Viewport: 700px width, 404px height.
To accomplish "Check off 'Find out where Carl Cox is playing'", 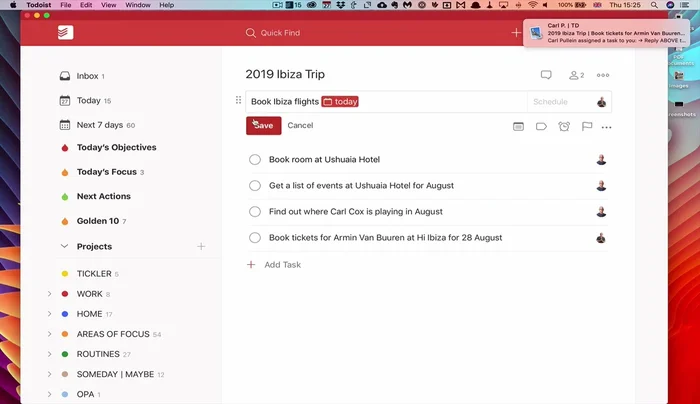I will [x=255, y=212].
